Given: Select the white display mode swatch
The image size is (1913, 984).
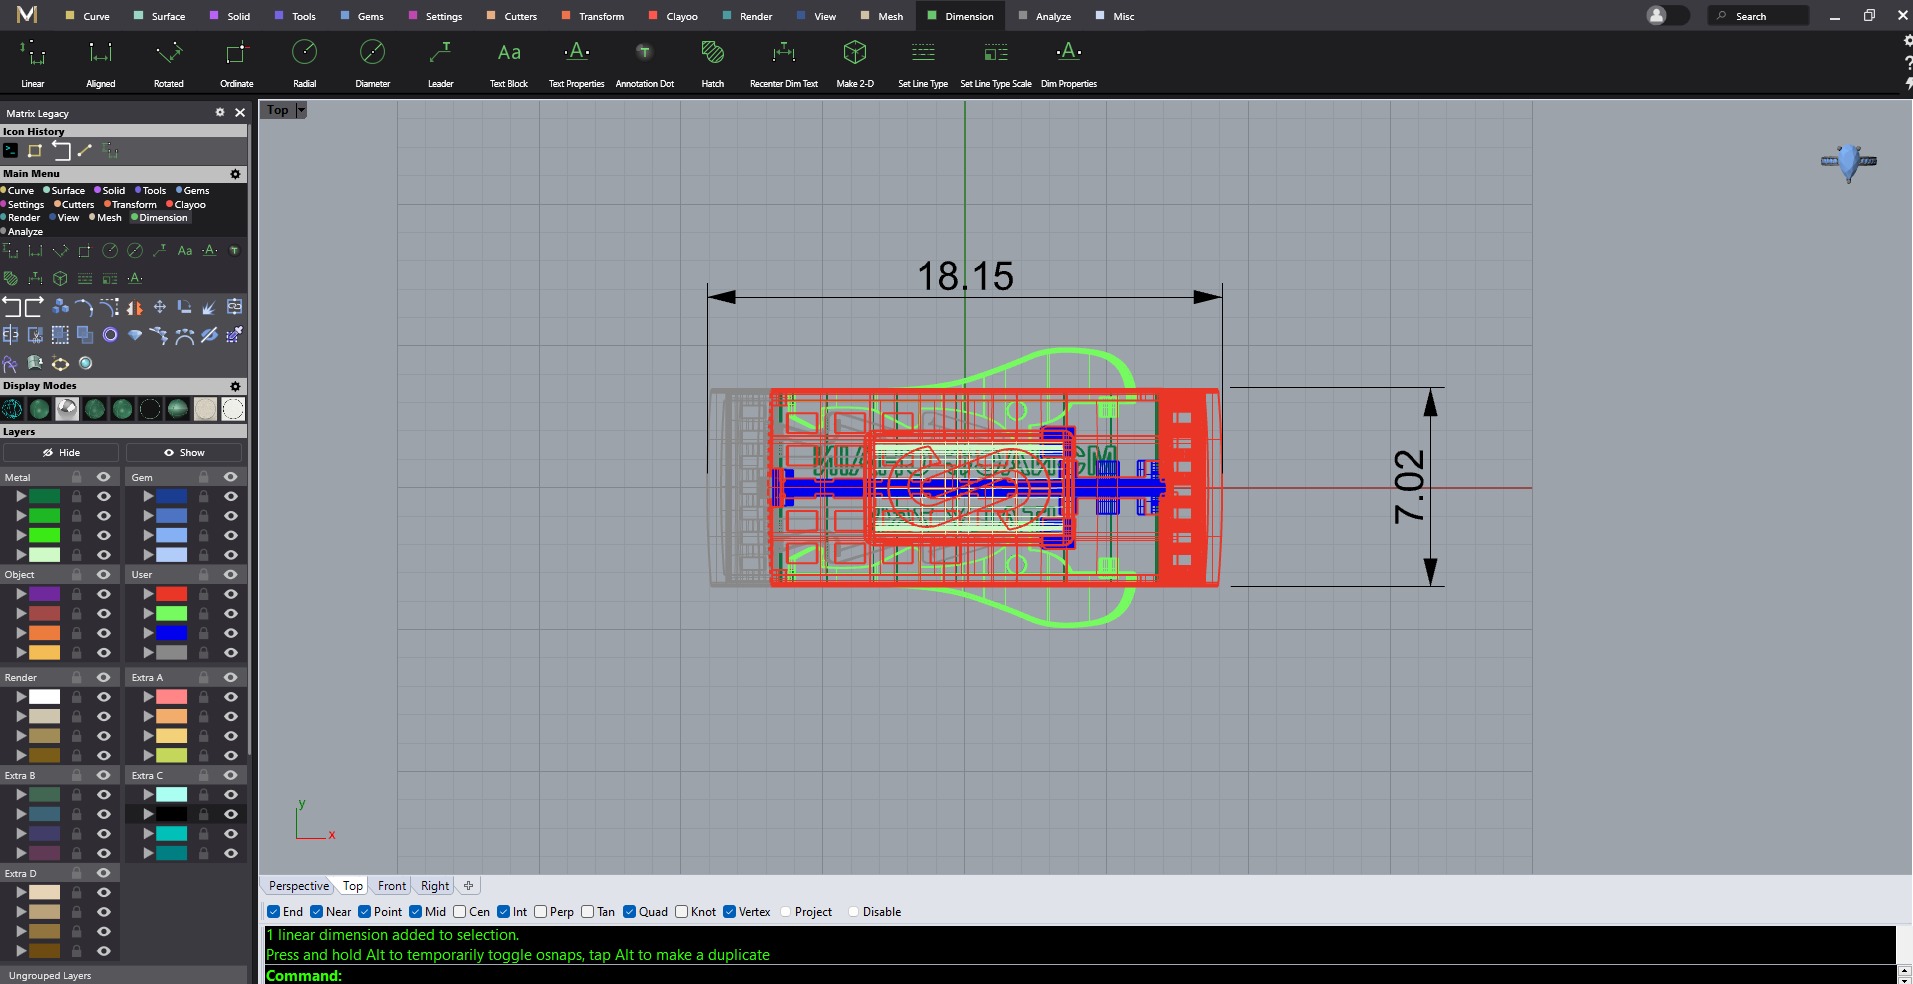Looking at the screenshot, I should 233,408.
